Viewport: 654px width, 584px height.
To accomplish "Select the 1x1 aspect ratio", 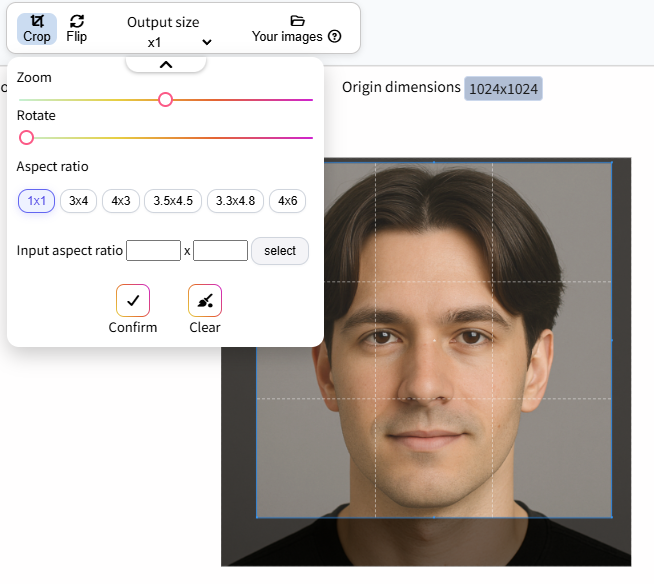I will tap(36, 201).
